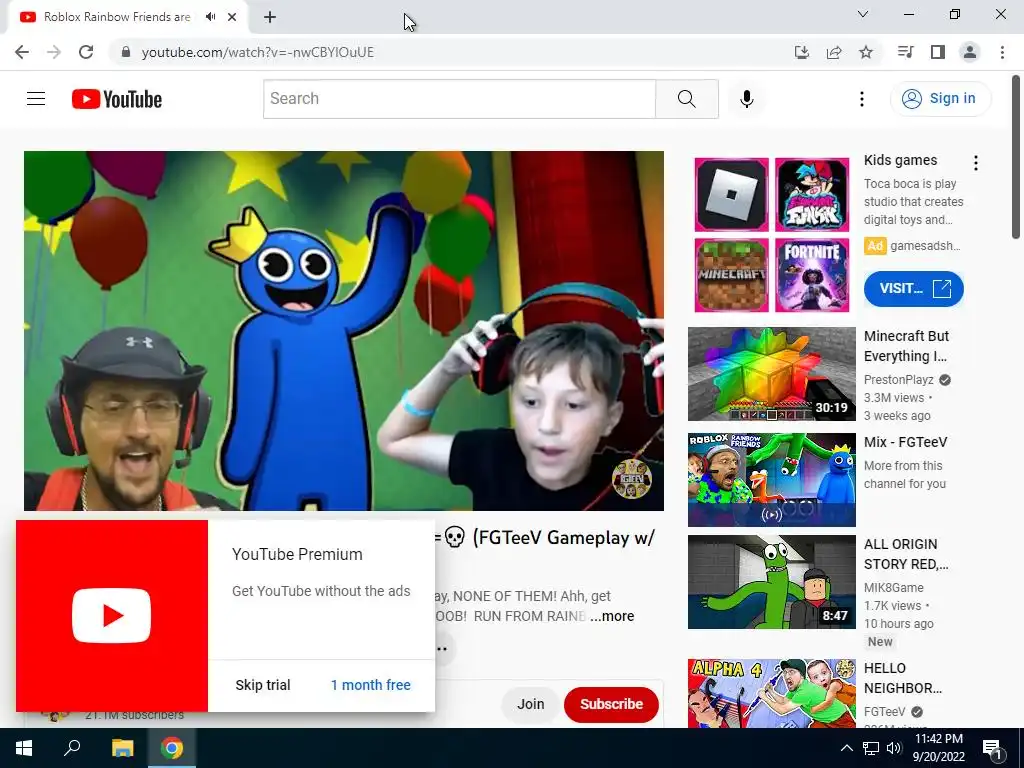Open YouTube settings three-dot menu
1024x768 pixels.
pyautogui.click(x=861, y=99)
